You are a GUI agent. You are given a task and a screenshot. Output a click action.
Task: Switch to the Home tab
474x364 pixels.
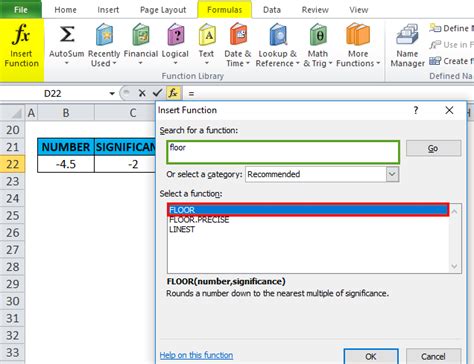click(65, 10)
